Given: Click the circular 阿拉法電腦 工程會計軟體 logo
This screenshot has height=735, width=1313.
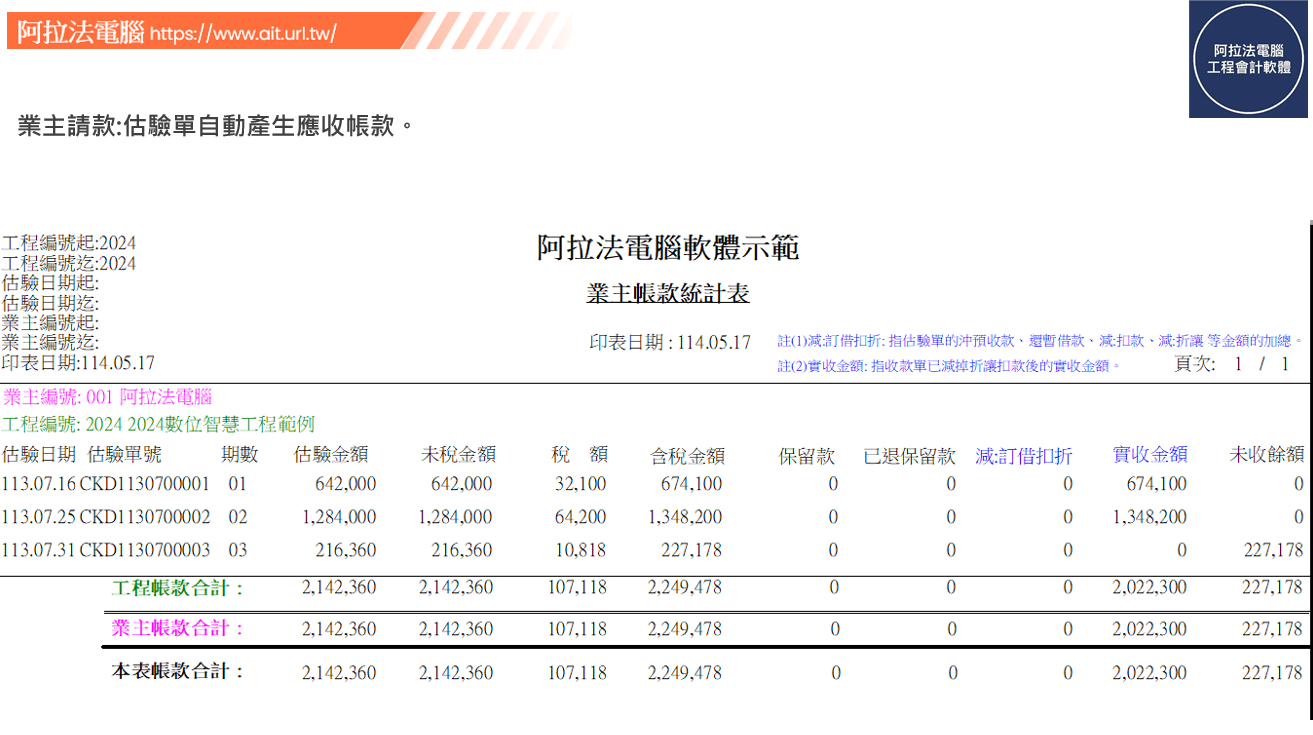Looking at the screenshot, I should 1250,59.
